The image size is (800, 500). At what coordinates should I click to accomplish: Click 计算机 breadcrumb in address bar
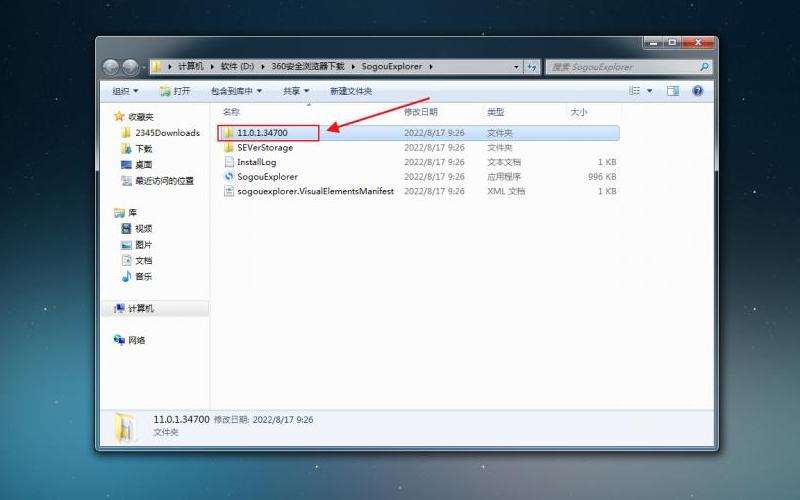click(x=190, y=66)
